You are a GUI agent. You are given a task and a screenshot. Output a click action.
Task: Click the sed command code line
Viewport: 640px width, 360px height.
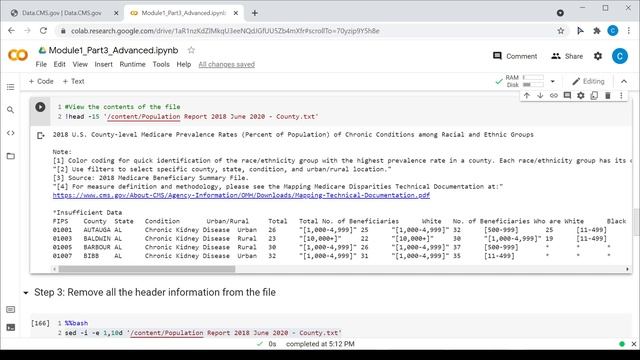[x=203, y=333]
